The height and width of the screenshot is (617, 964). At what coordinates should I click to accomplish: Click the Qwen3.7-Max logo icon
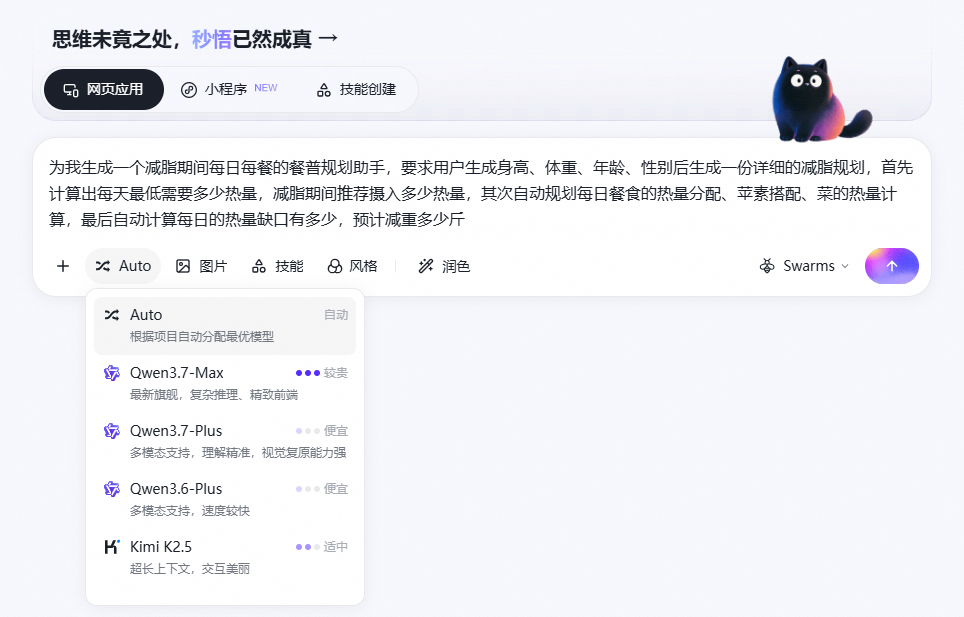pos(111,373)
